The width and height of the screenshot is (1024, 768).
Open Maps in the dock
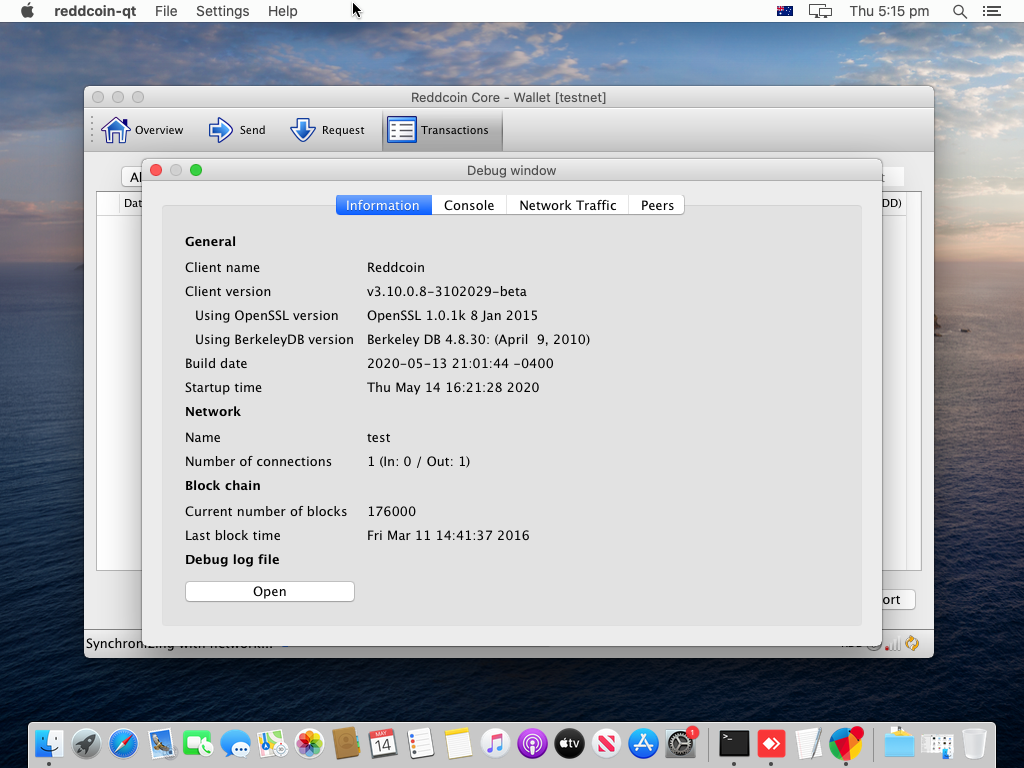tap(272, 744)
